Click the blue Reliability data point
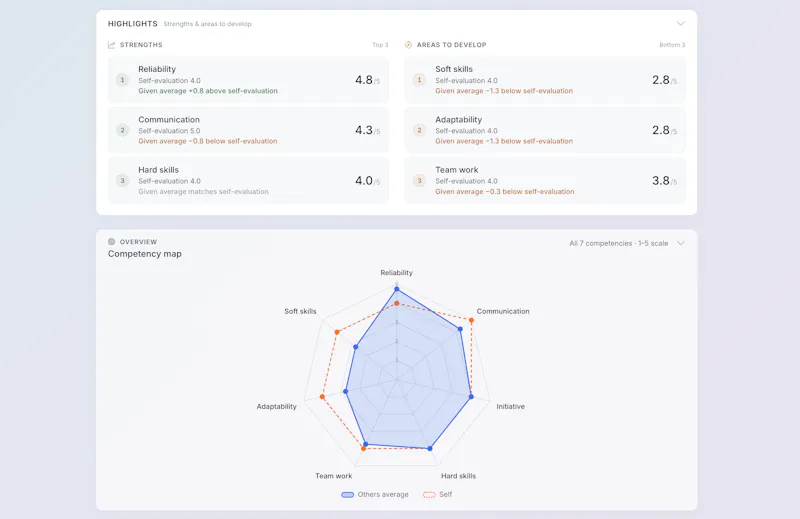Screen dimensions: 800x519 pyautogui.click(x=396, y=289)
